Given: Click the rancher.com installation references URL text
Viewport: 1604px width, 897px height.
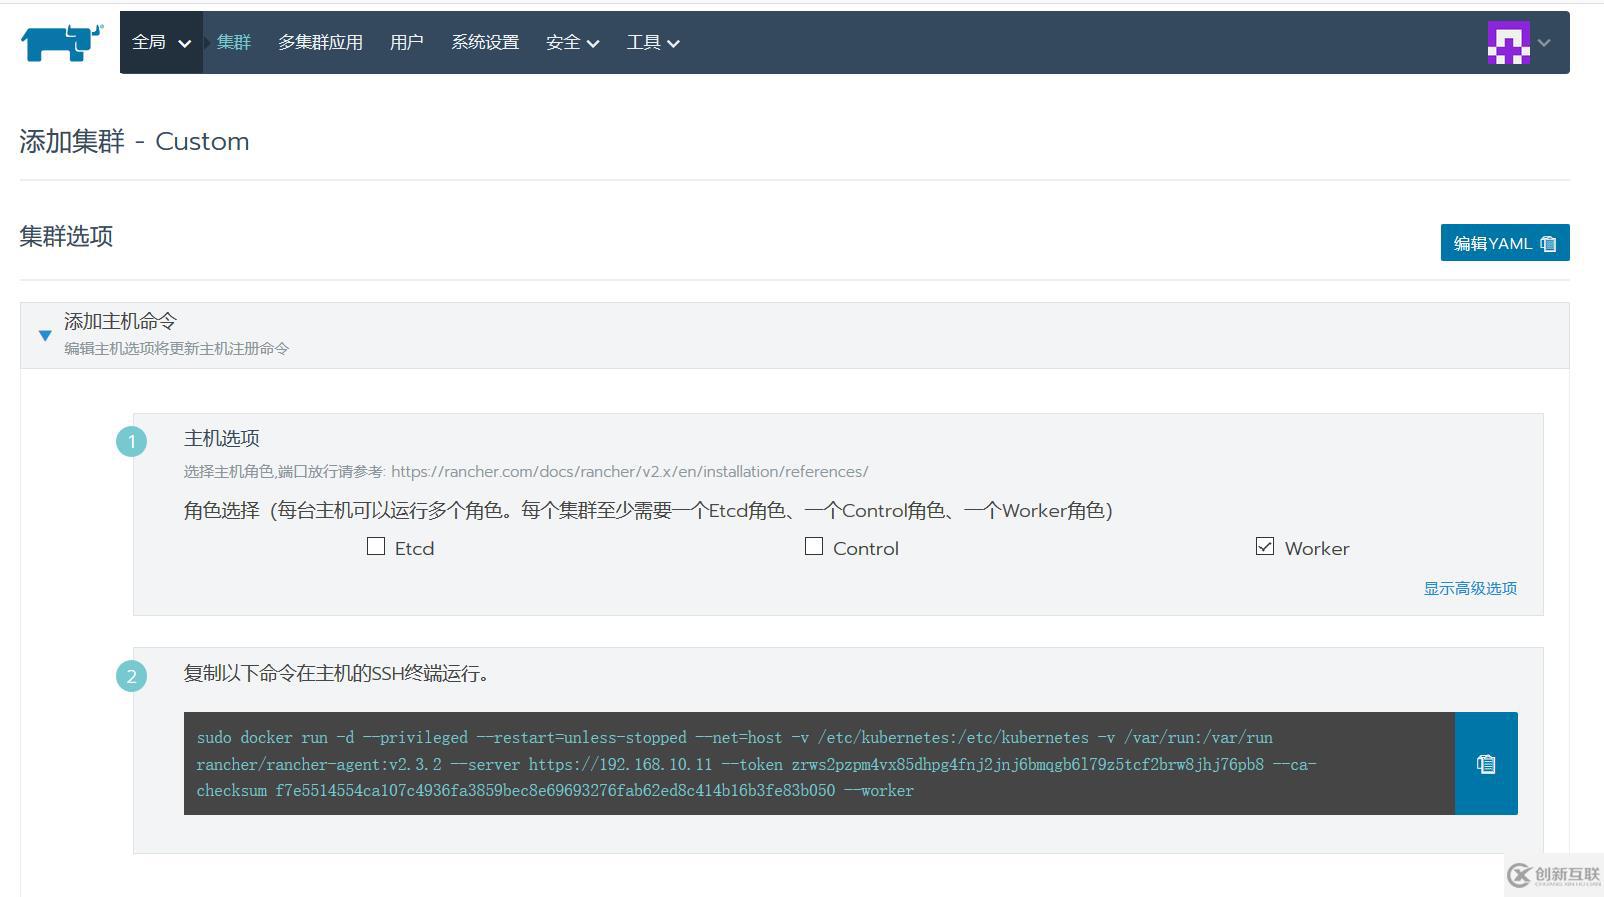Looking at the screenshot, I should click(629, 471).
